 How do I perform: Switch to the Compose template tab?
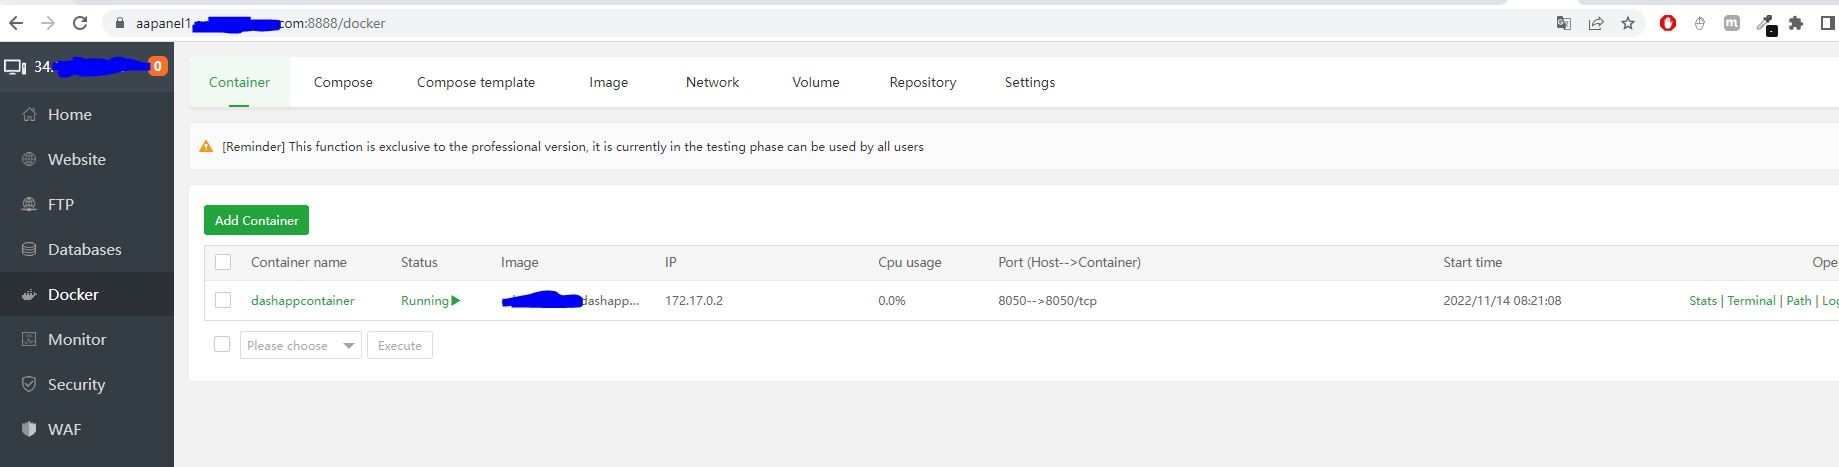coord(476,82)
